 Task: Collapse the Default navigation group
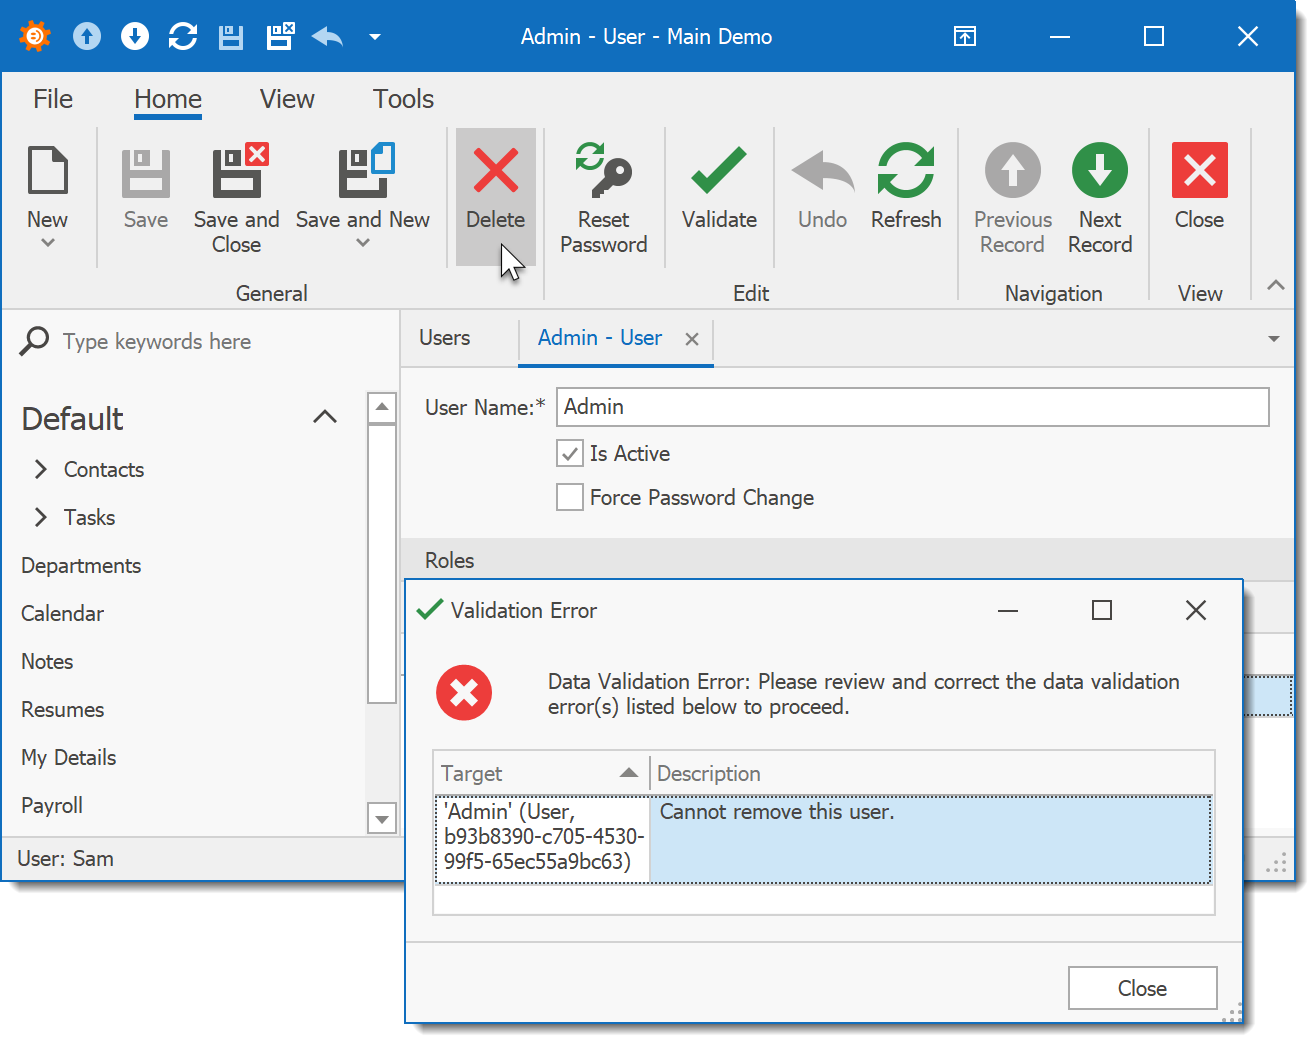tap(325, 418)
